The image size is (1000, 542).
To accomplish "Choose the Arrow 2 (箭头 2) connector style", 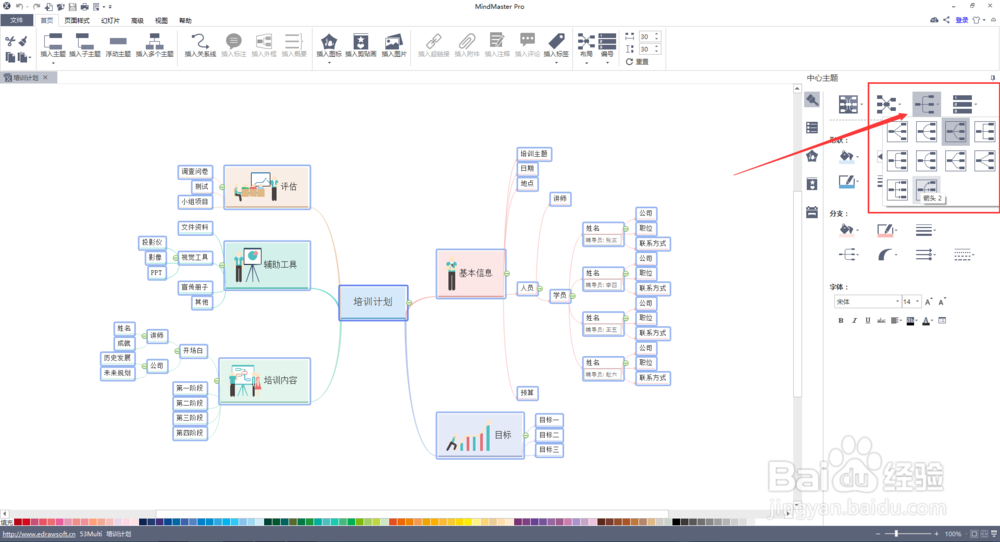I will click(x=926, y=189).
